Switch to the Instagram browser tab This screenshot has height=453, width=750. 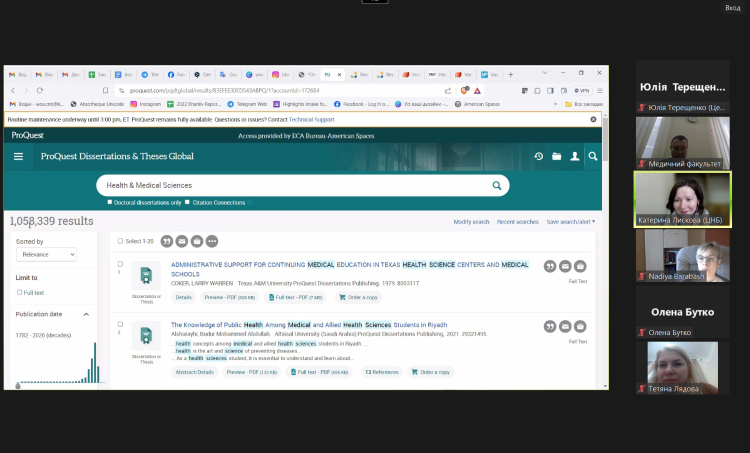click(x=281, y=75)
